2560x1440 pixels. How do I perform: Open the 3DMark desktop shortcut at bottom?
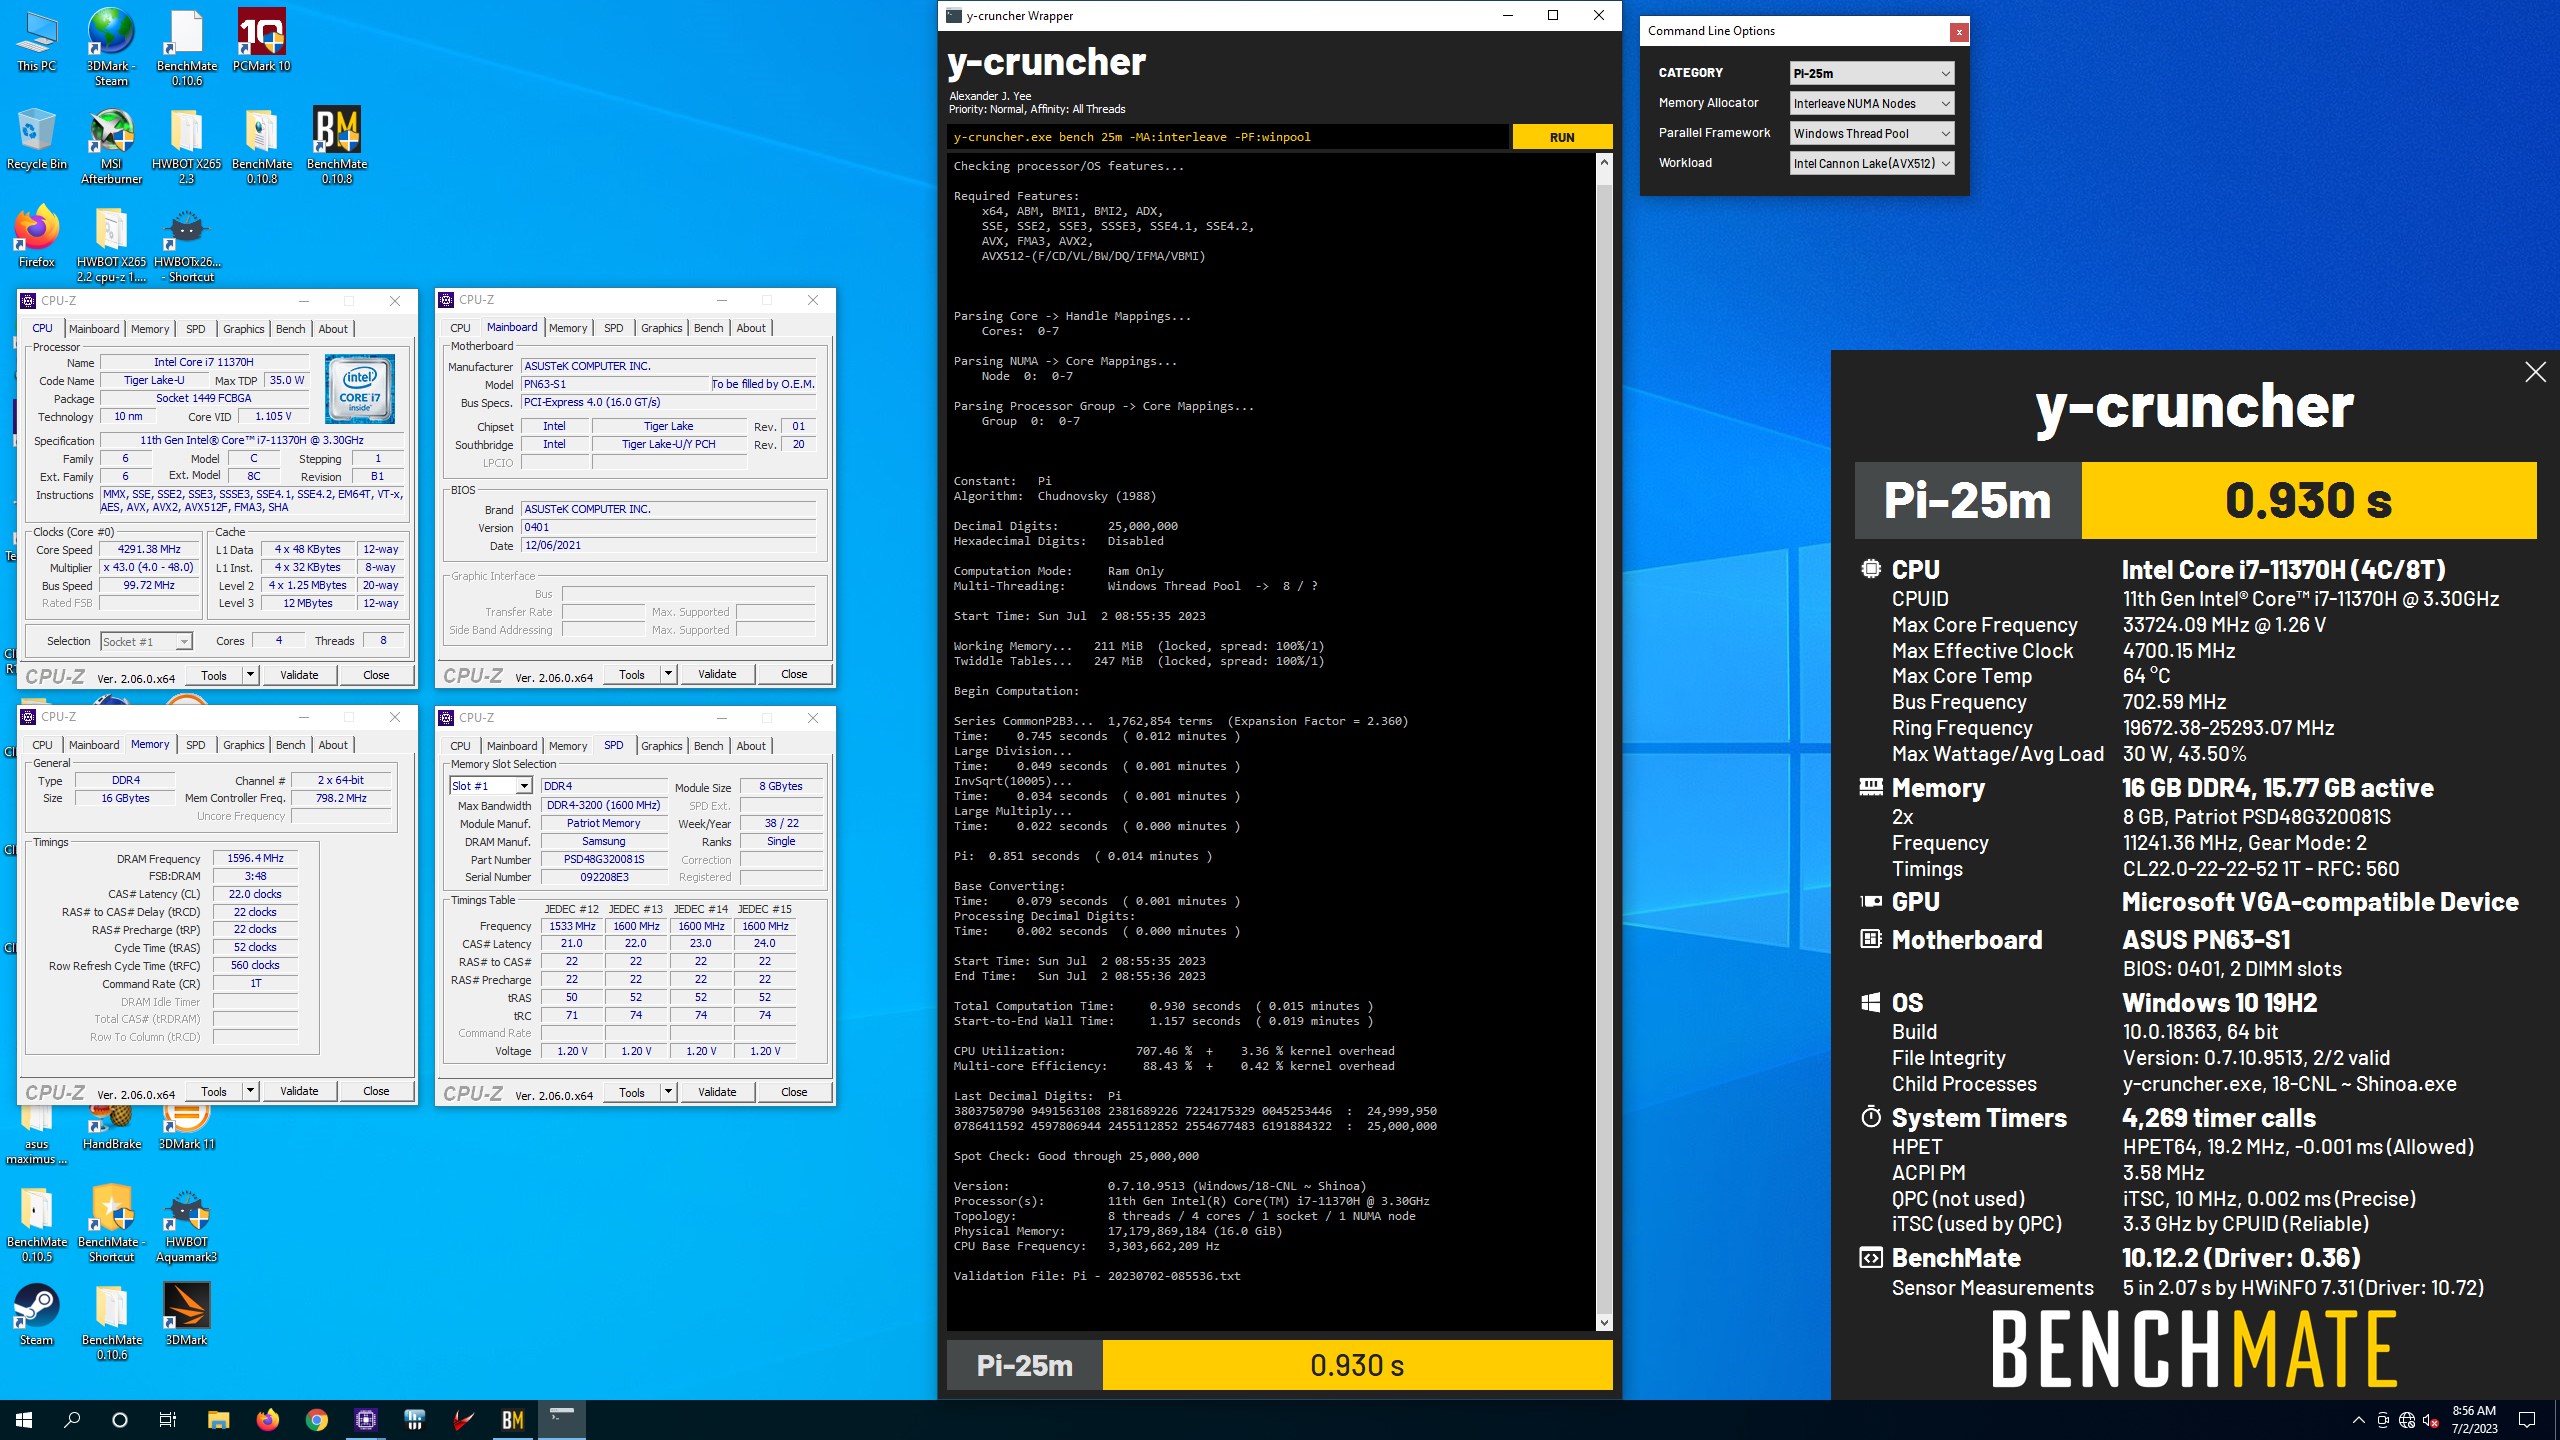click(186, 1315)
